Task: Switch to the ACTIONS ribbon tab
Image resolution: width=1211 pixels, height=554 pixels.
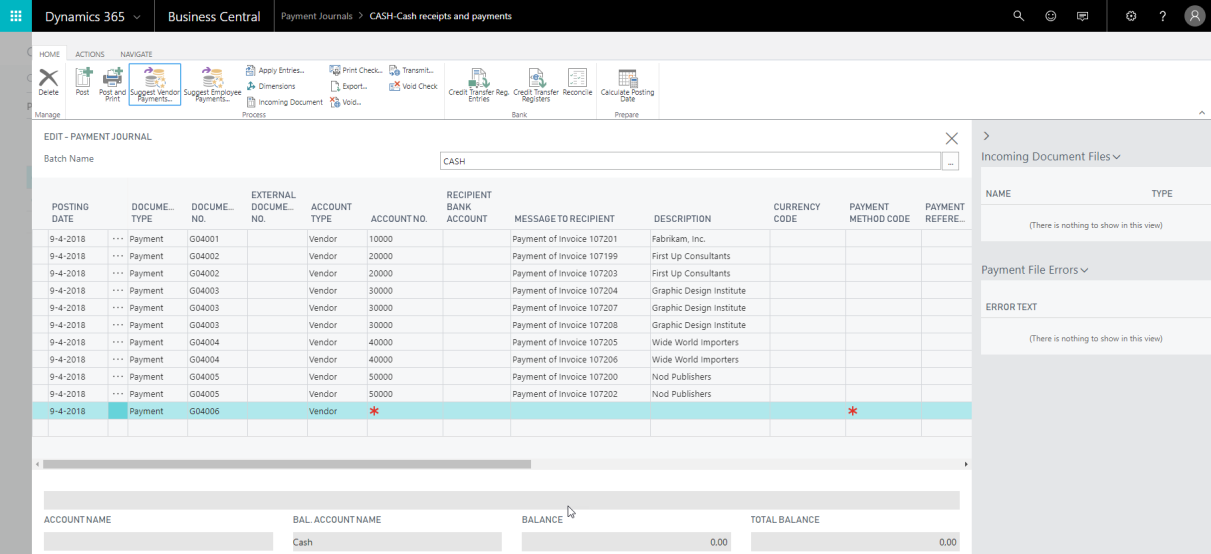Action: 90,54
